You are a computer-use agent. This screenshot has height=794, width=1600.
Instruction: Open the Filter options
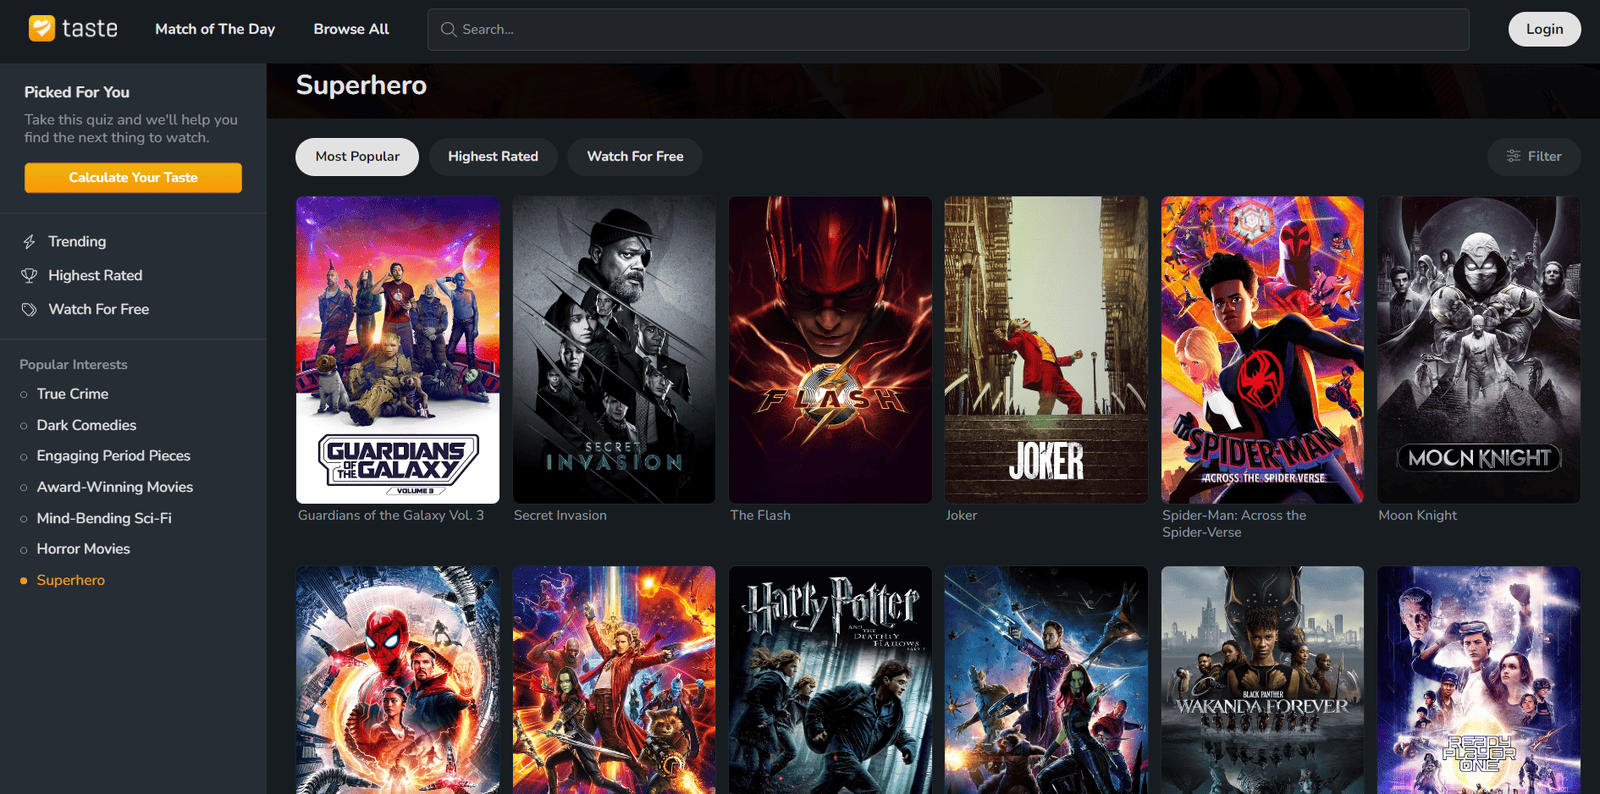click(x=1534, y=156)
